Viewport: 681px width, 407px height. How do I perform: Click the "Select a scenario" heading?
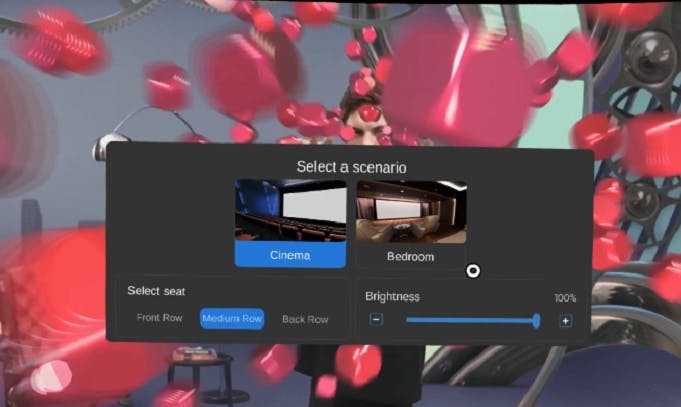[x=351, y=166]
